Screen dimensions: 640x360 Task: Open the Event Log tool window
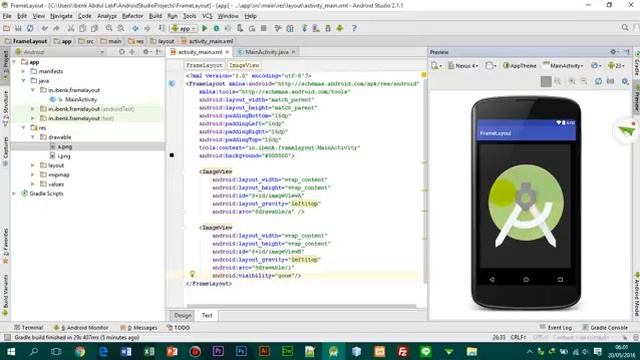[x=556, y=327]
